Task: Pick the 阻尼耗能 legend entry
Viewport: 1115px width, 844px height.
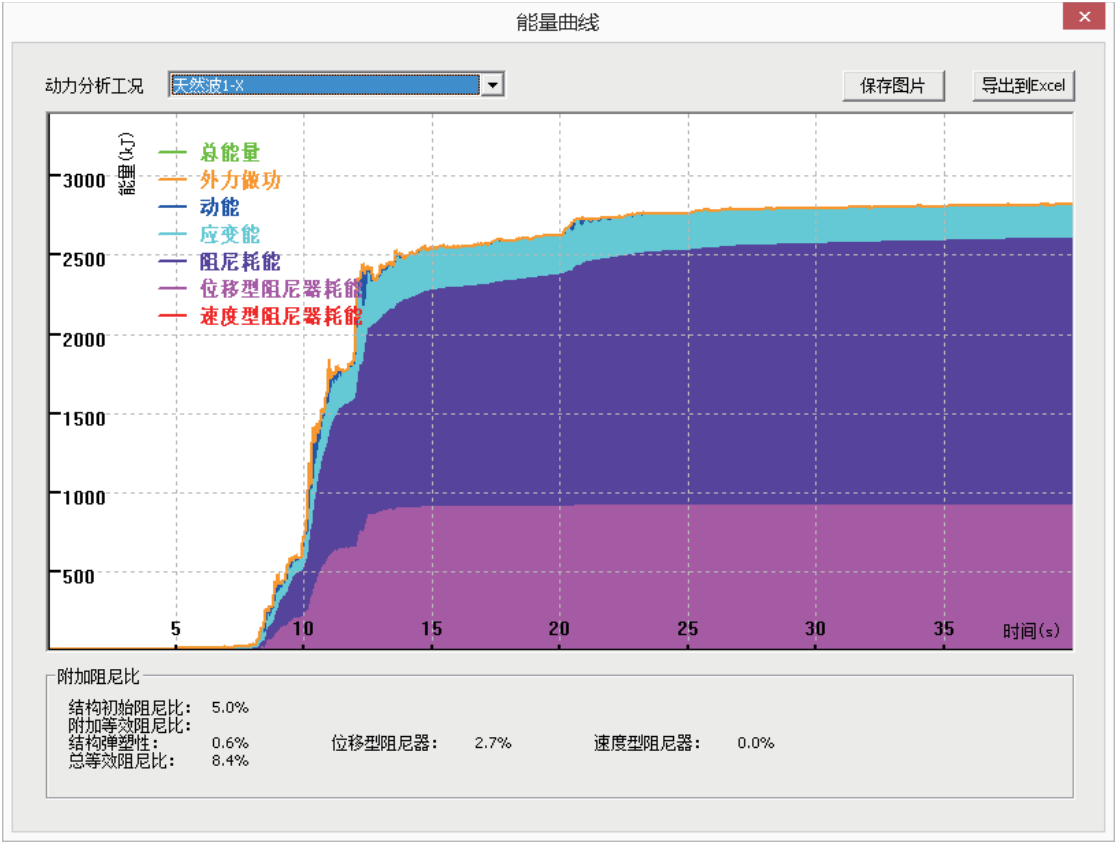Action: (240, 262)
